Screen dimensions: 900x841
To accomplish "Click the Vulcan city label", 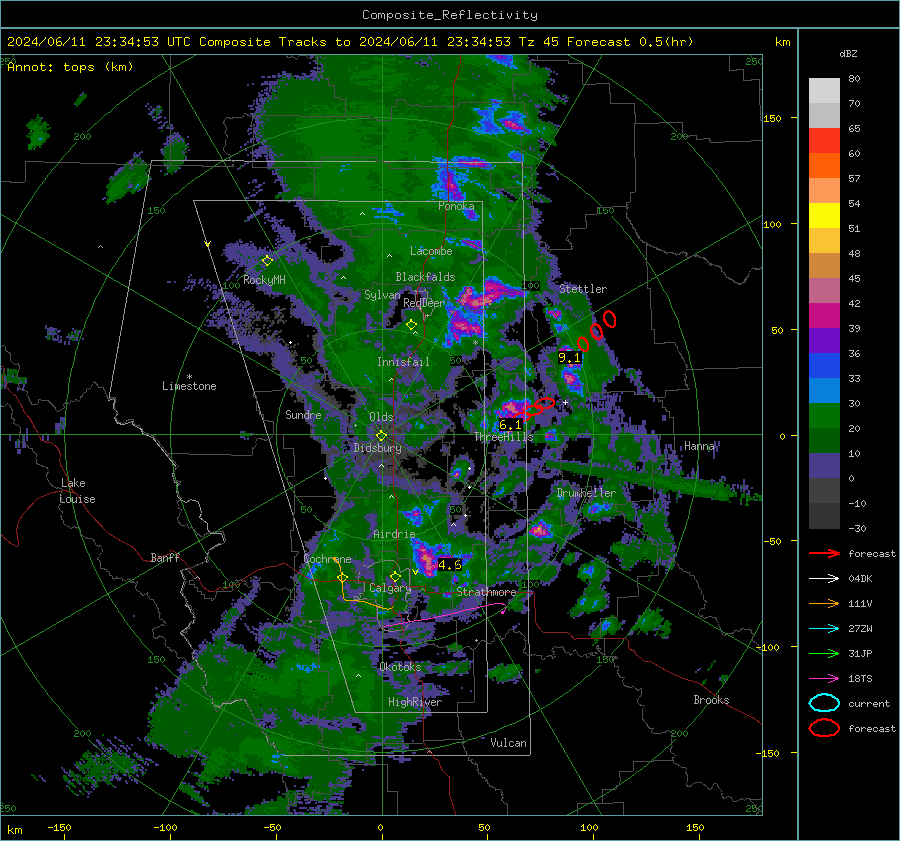I will point(509,743).
